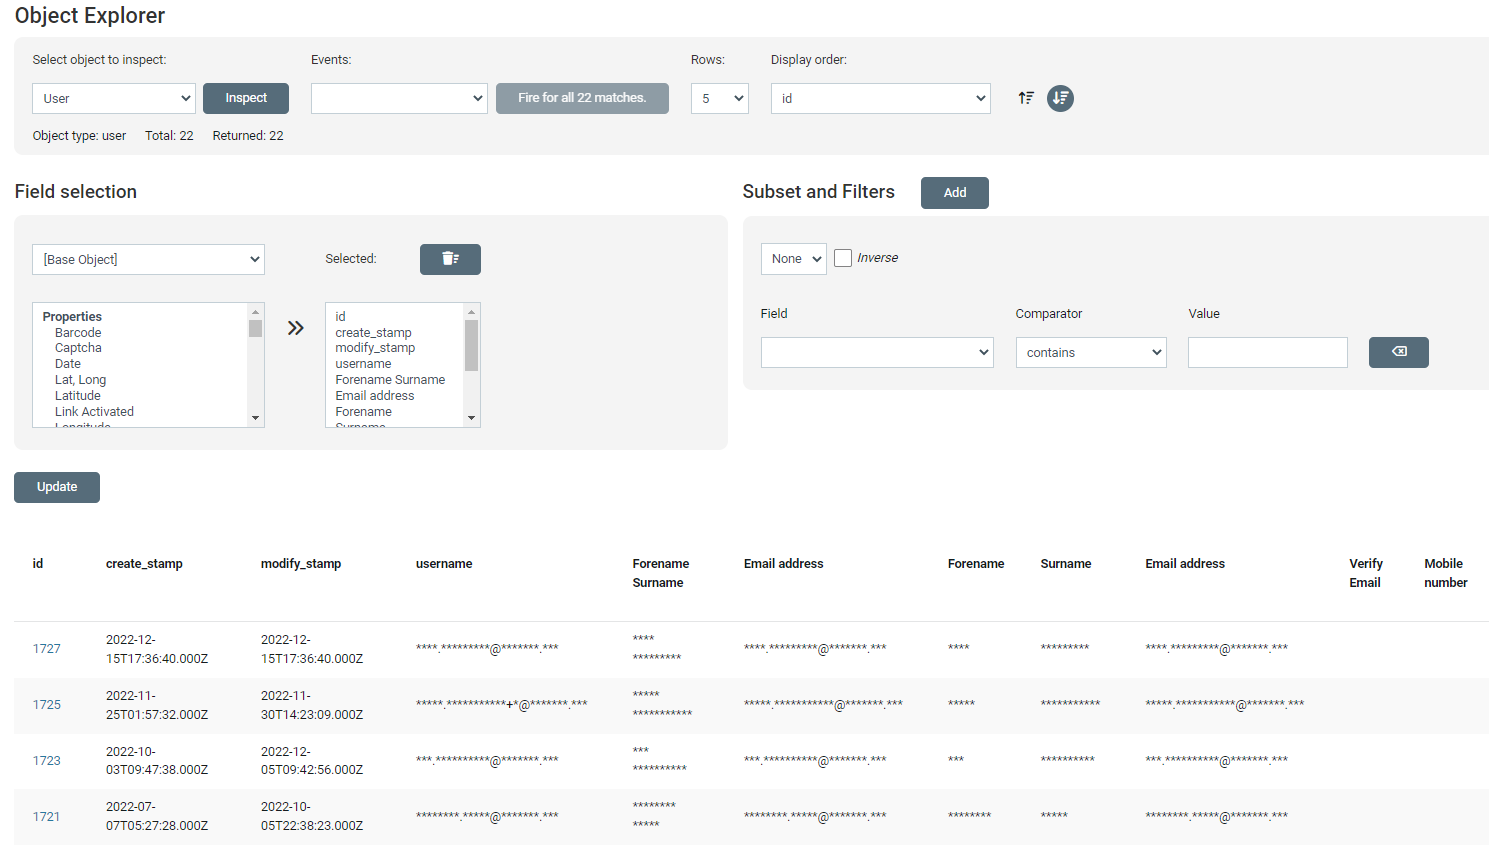
Task: Clear selected fields with trash icon
Action: (450, 259)
